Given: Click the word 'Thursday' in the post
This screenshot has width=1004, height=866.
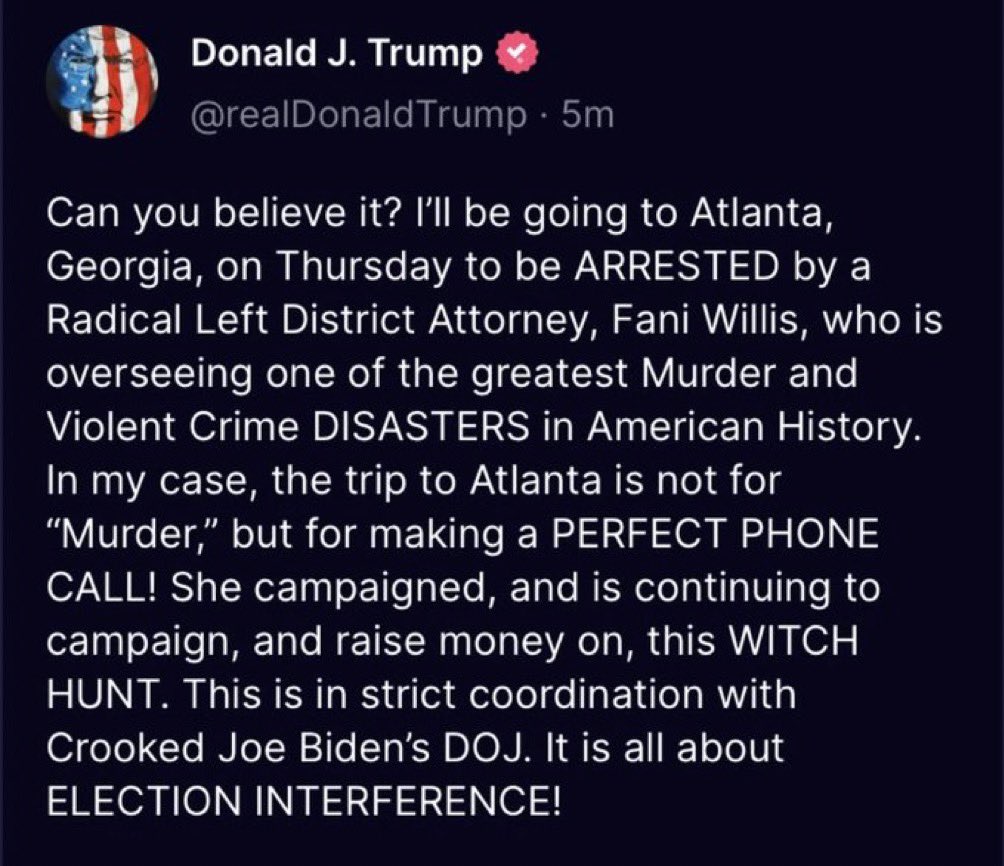Looking at the screenshot, I should pos(364,267).
